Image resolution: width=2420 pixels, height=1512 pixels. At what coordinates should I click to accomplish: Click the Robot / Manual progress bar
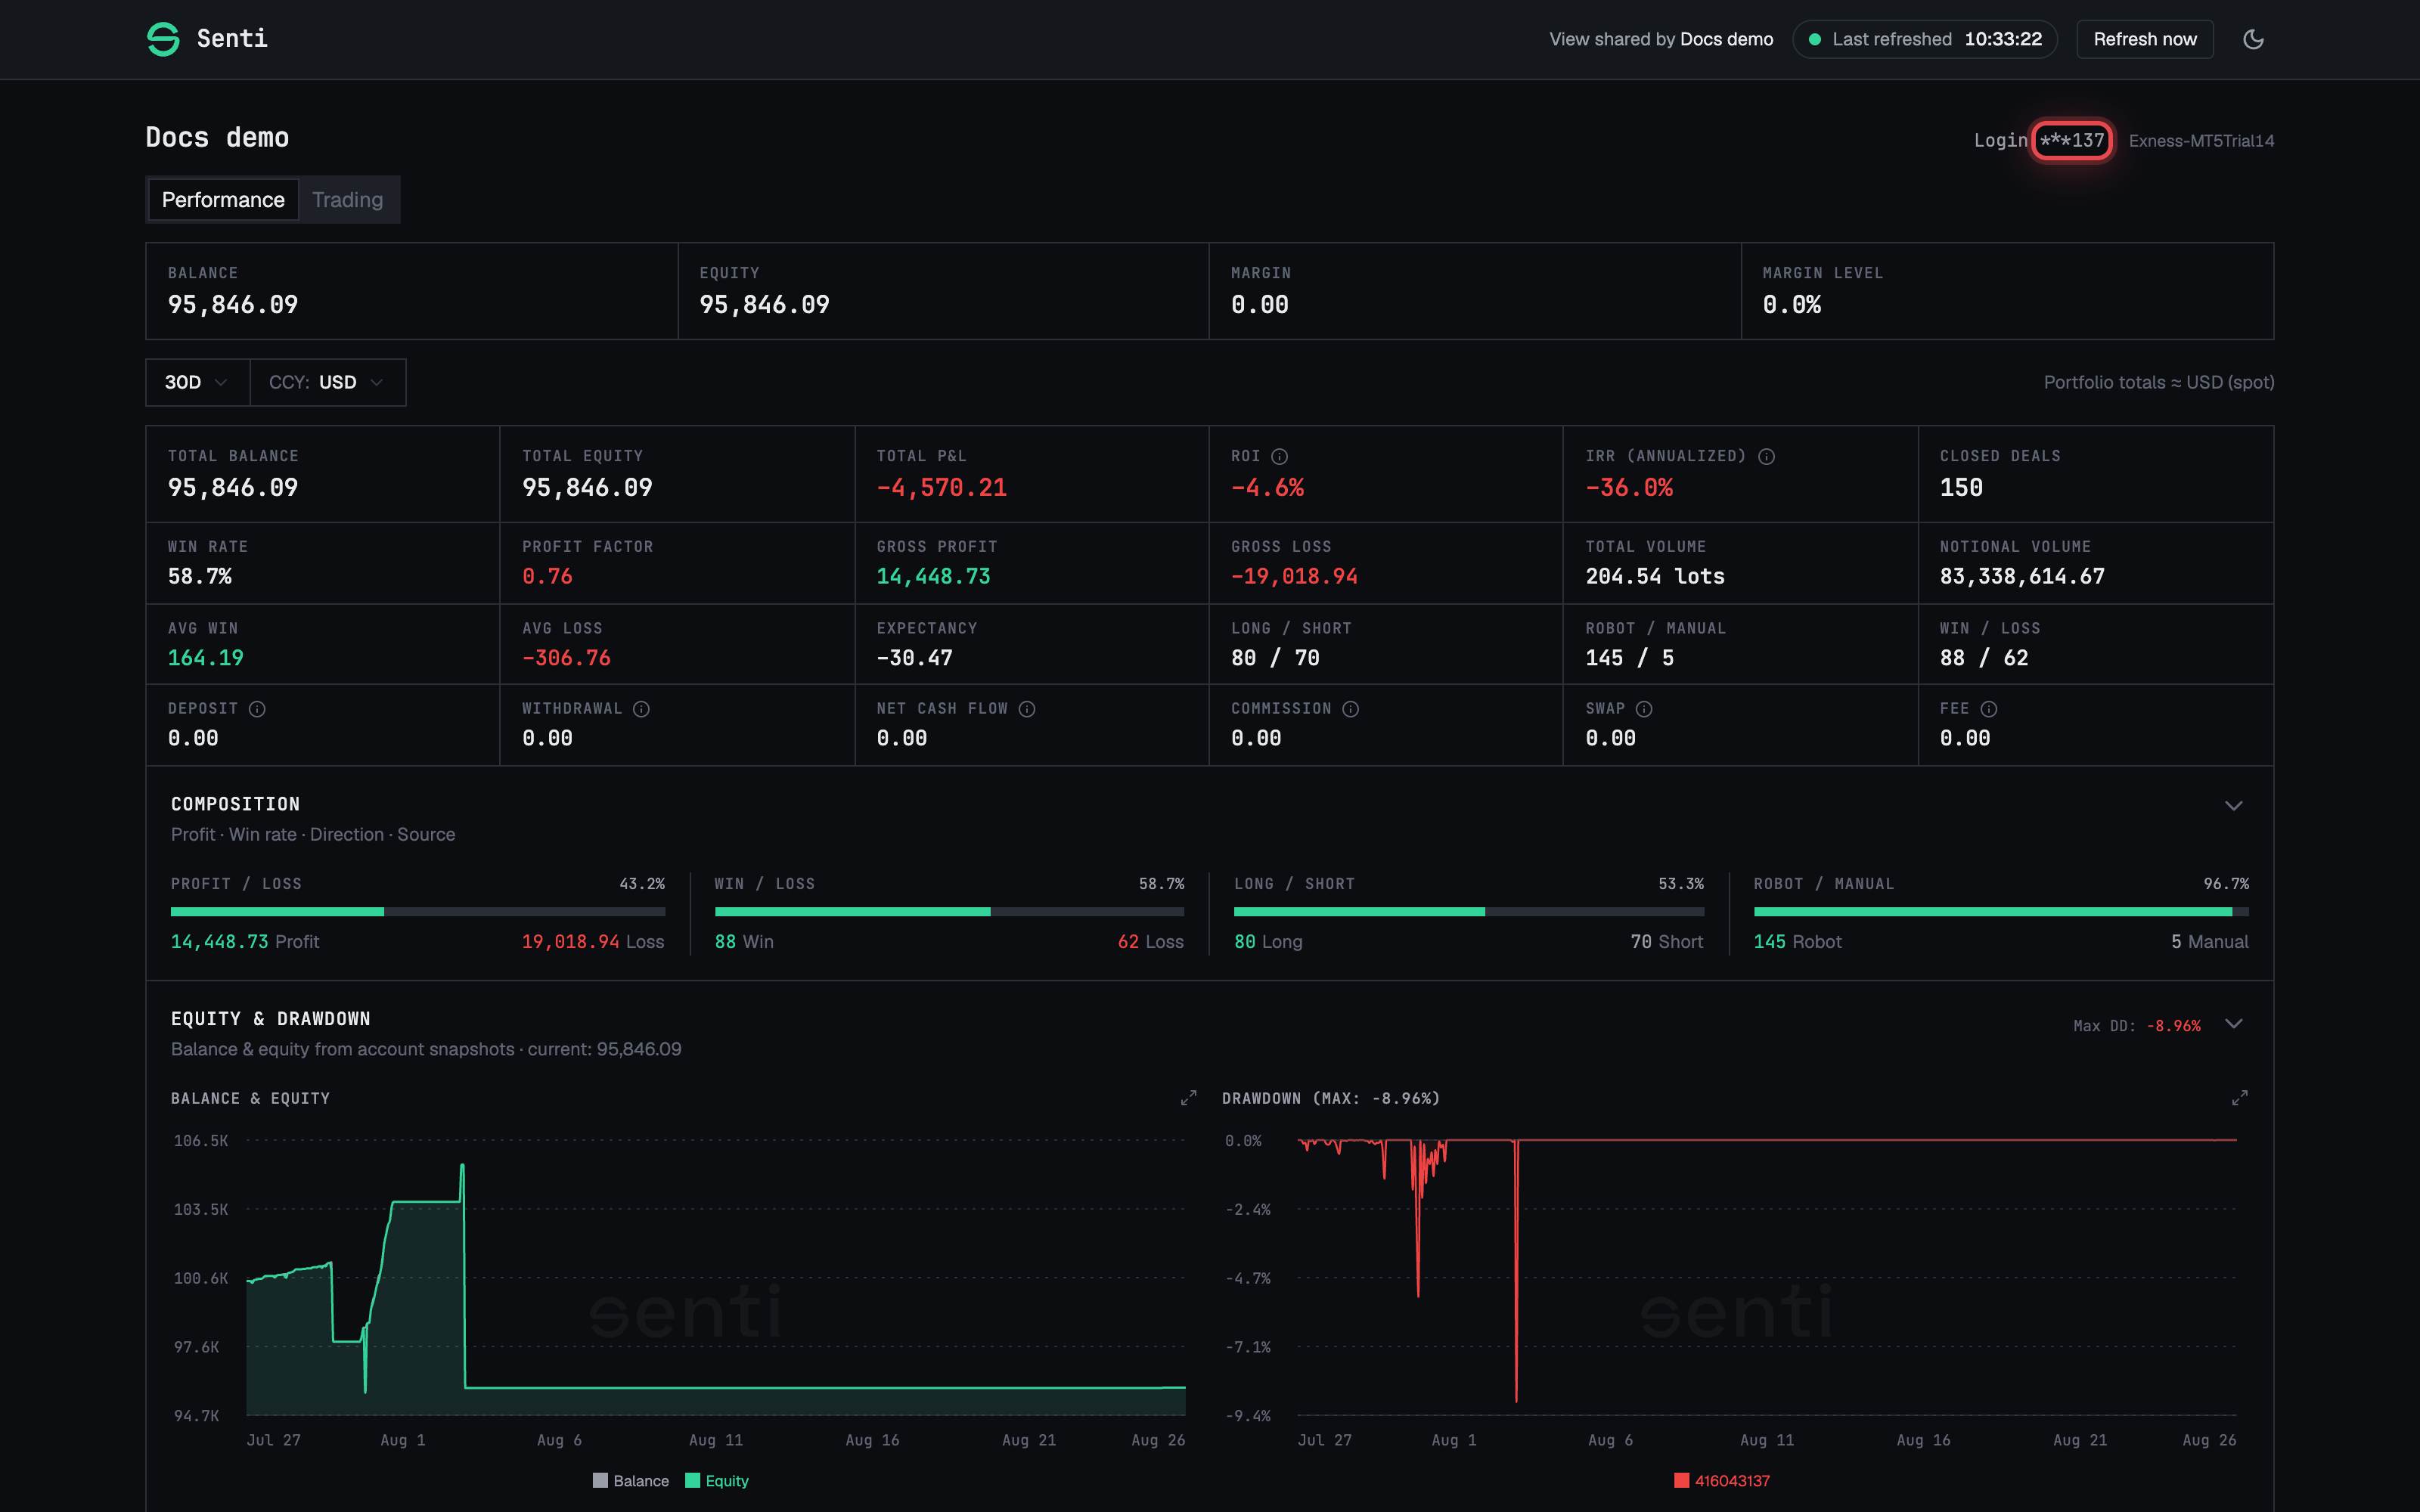click(2001, 912)
